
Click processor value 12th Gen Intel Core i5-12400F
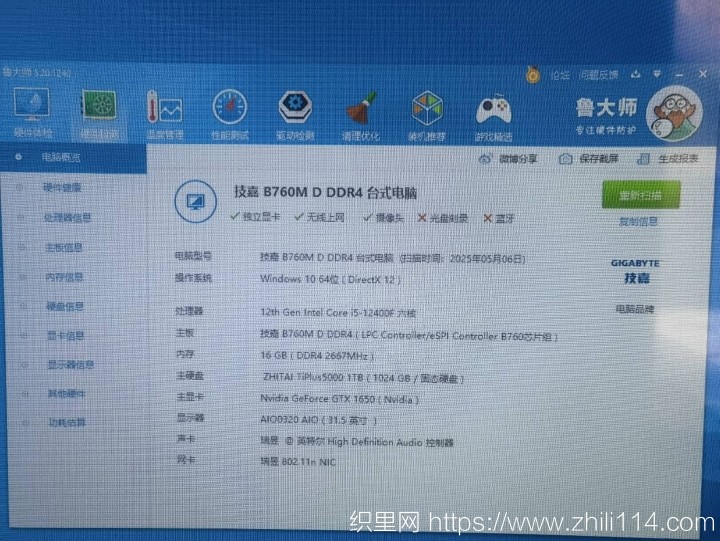338,313
